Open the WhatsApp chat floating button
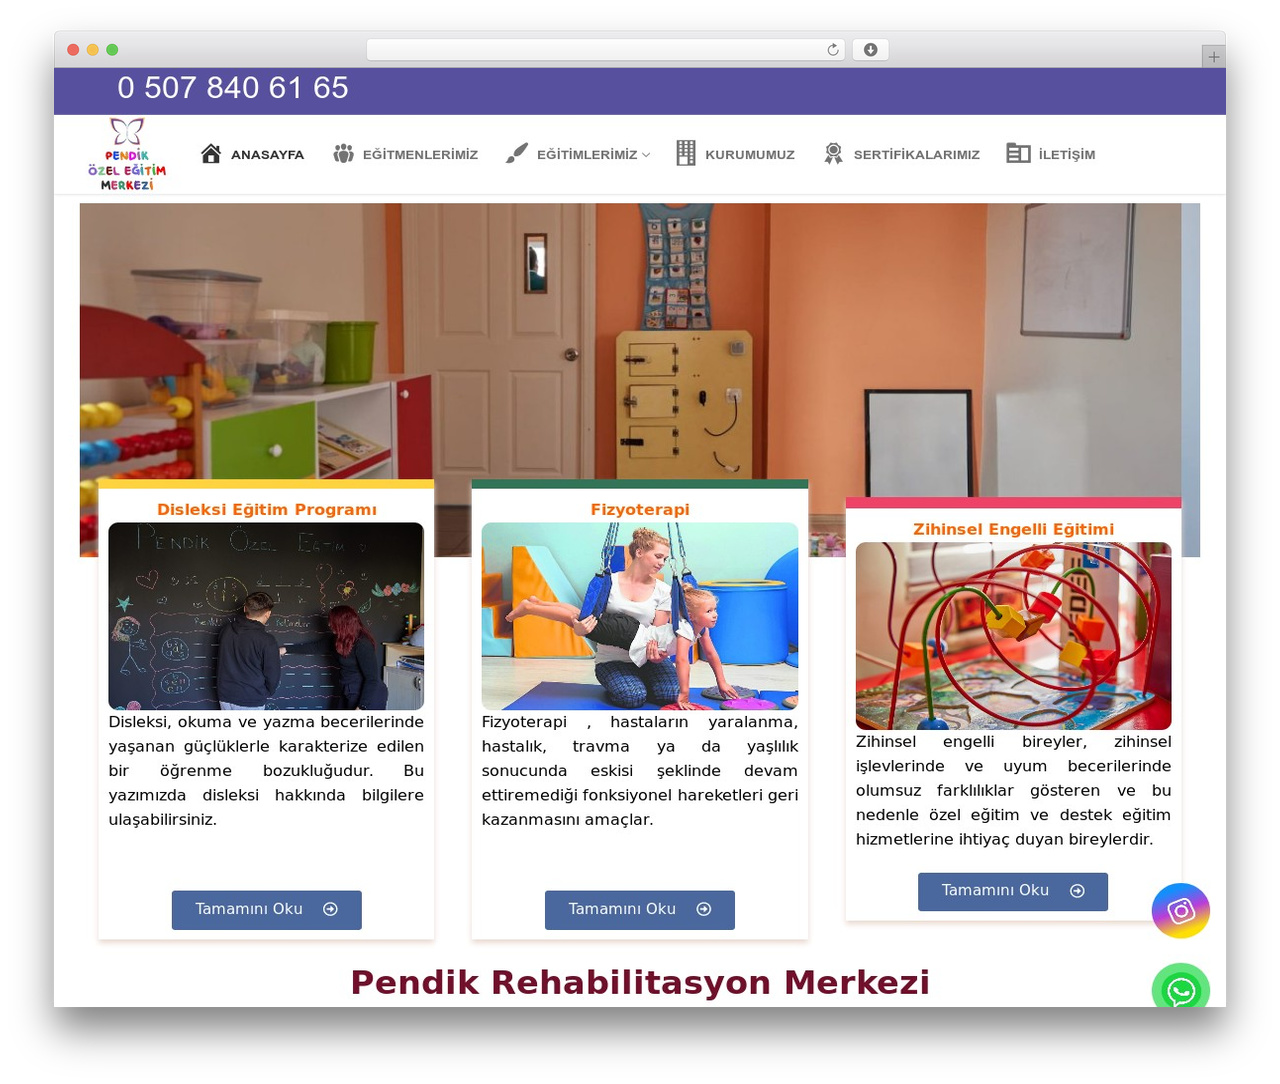Screen dimensions: 1280x1084 tap(1181, 987)
